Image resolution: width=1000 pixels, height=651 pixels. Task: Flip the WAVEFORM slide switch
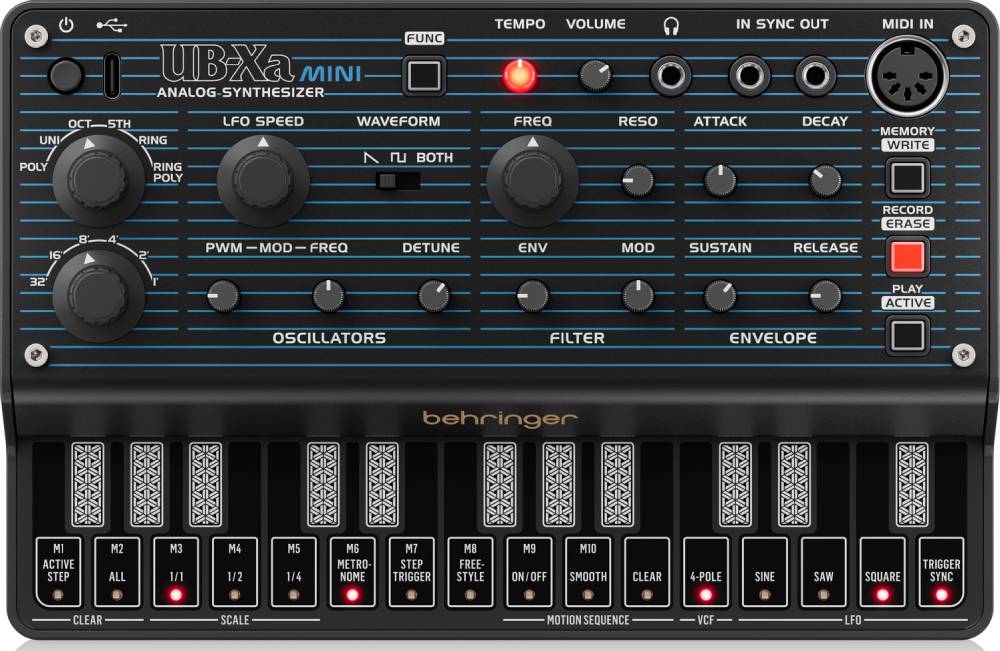pyautogui.click(x=399, y=181)
